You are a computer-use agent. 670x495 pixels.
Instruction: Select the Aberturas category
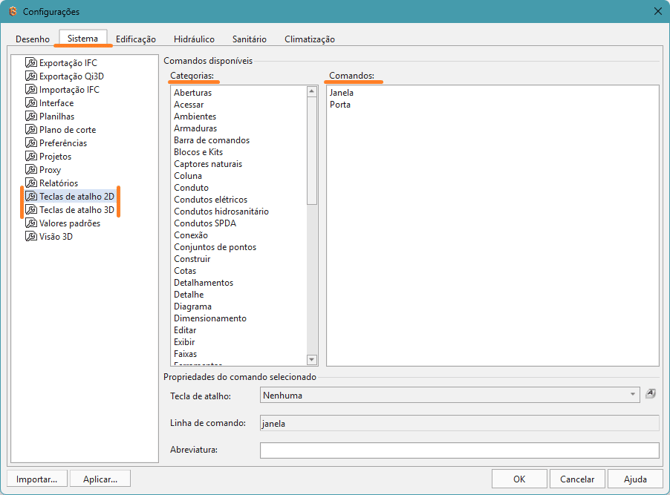(x=193, y=92)
